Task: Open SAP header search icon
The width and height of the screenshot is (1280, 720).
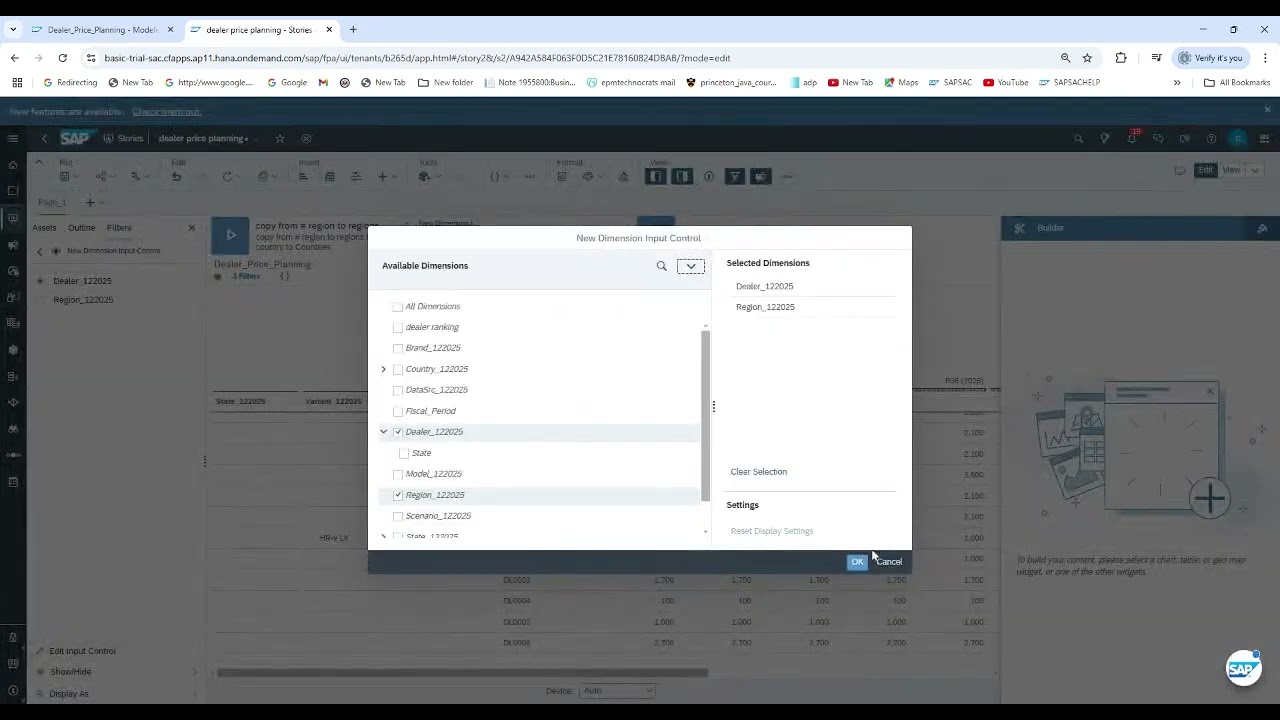Action: pyautogui.click(x=1078, y=139)
